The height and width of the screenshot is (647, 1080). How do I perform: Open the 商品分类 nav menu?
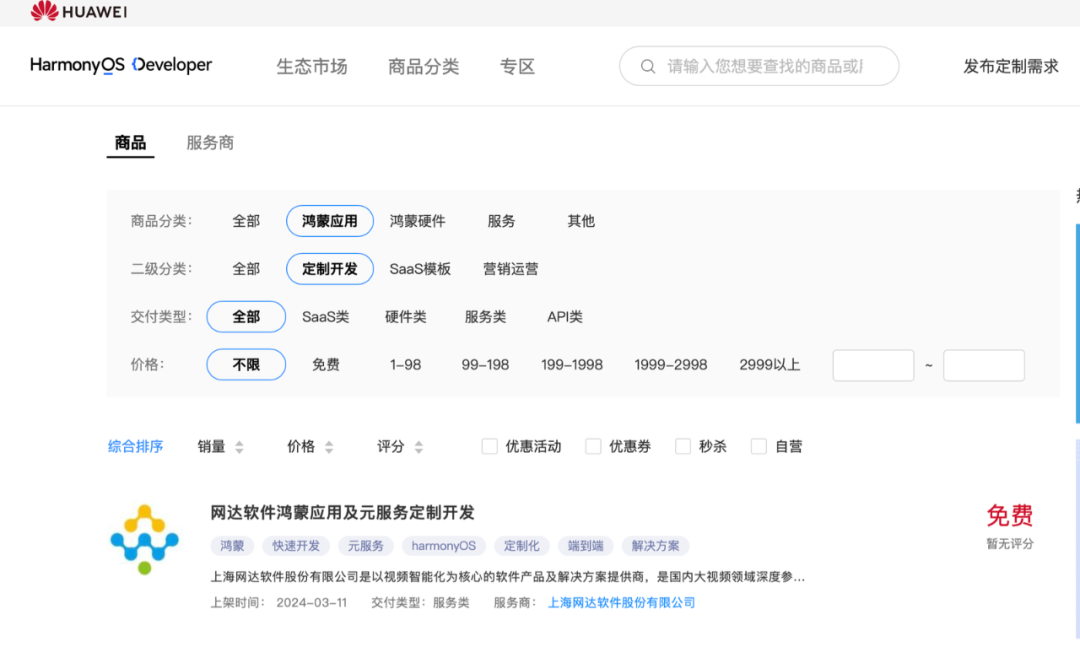click(x=424, y=67)
